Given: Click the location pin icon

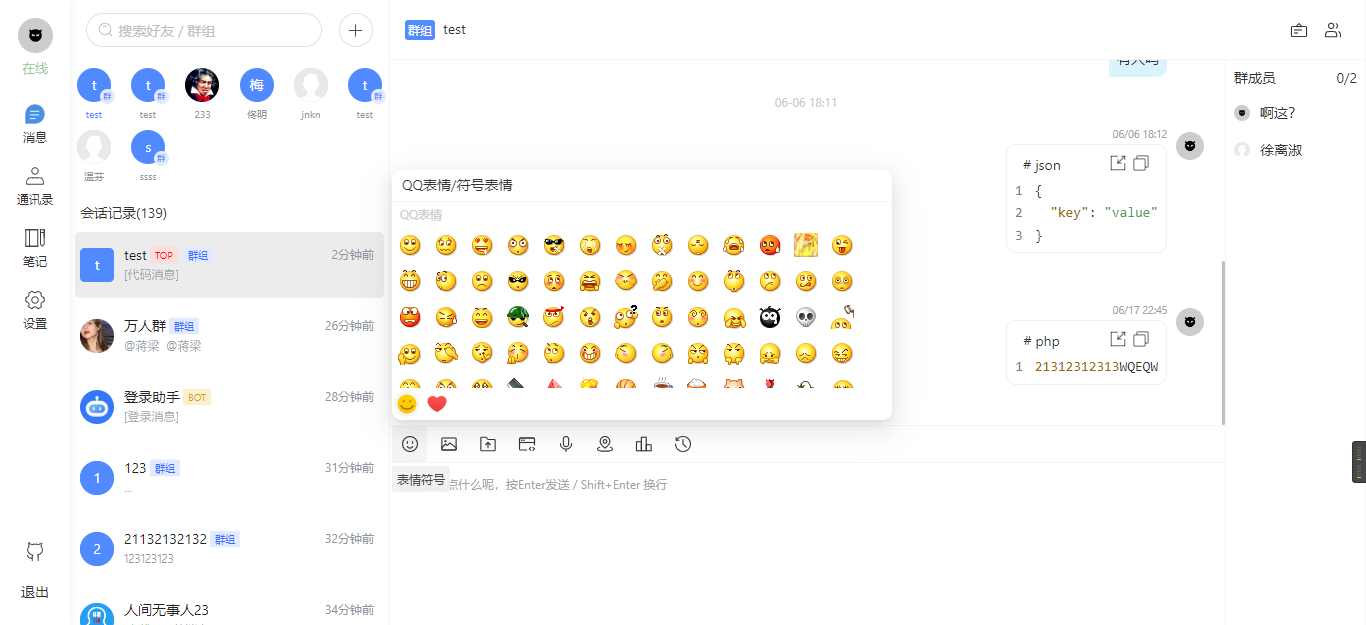Looking at the screenshot, I should (605, 444).
